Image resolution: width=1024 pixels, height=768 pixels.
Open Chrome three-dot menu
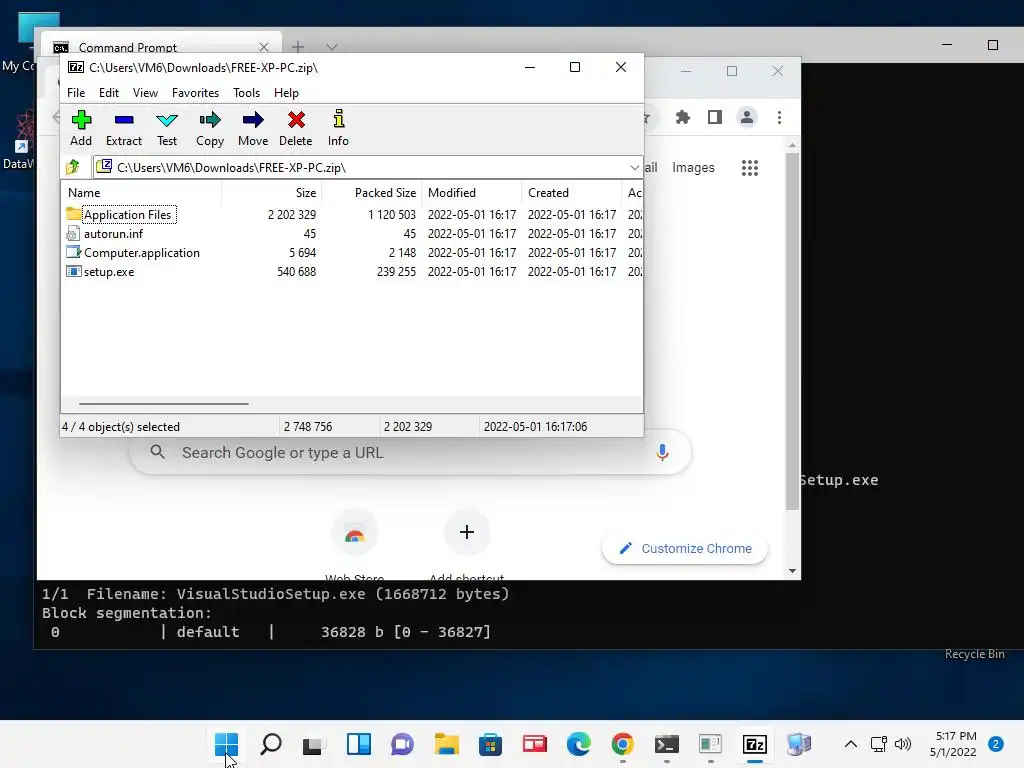coord(779,118)
